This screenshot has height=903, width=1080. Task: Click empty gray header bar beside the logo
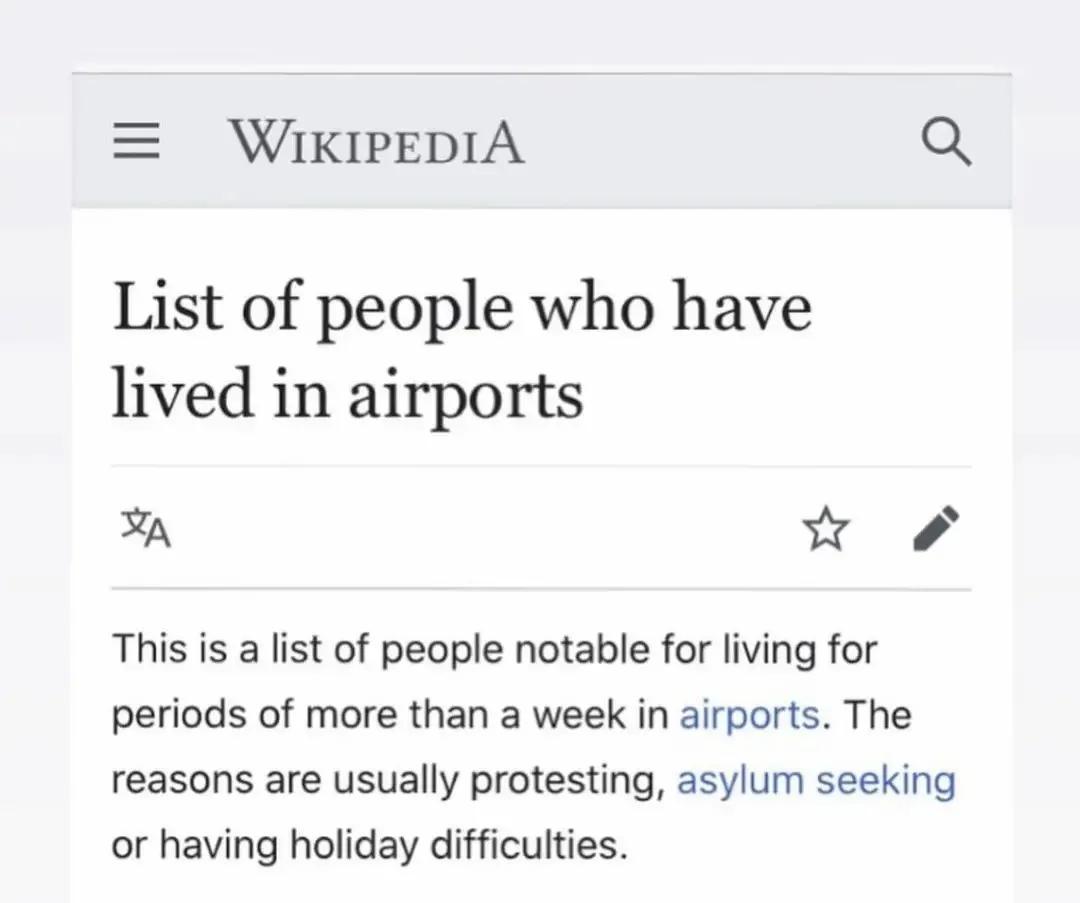[x=720, y=143]
